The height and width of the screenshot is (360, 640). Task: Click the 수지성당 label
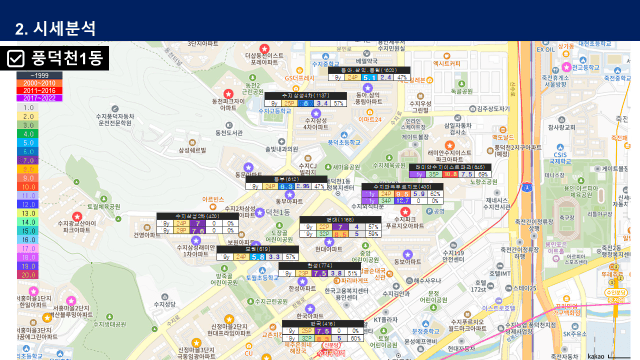point(165,304)
